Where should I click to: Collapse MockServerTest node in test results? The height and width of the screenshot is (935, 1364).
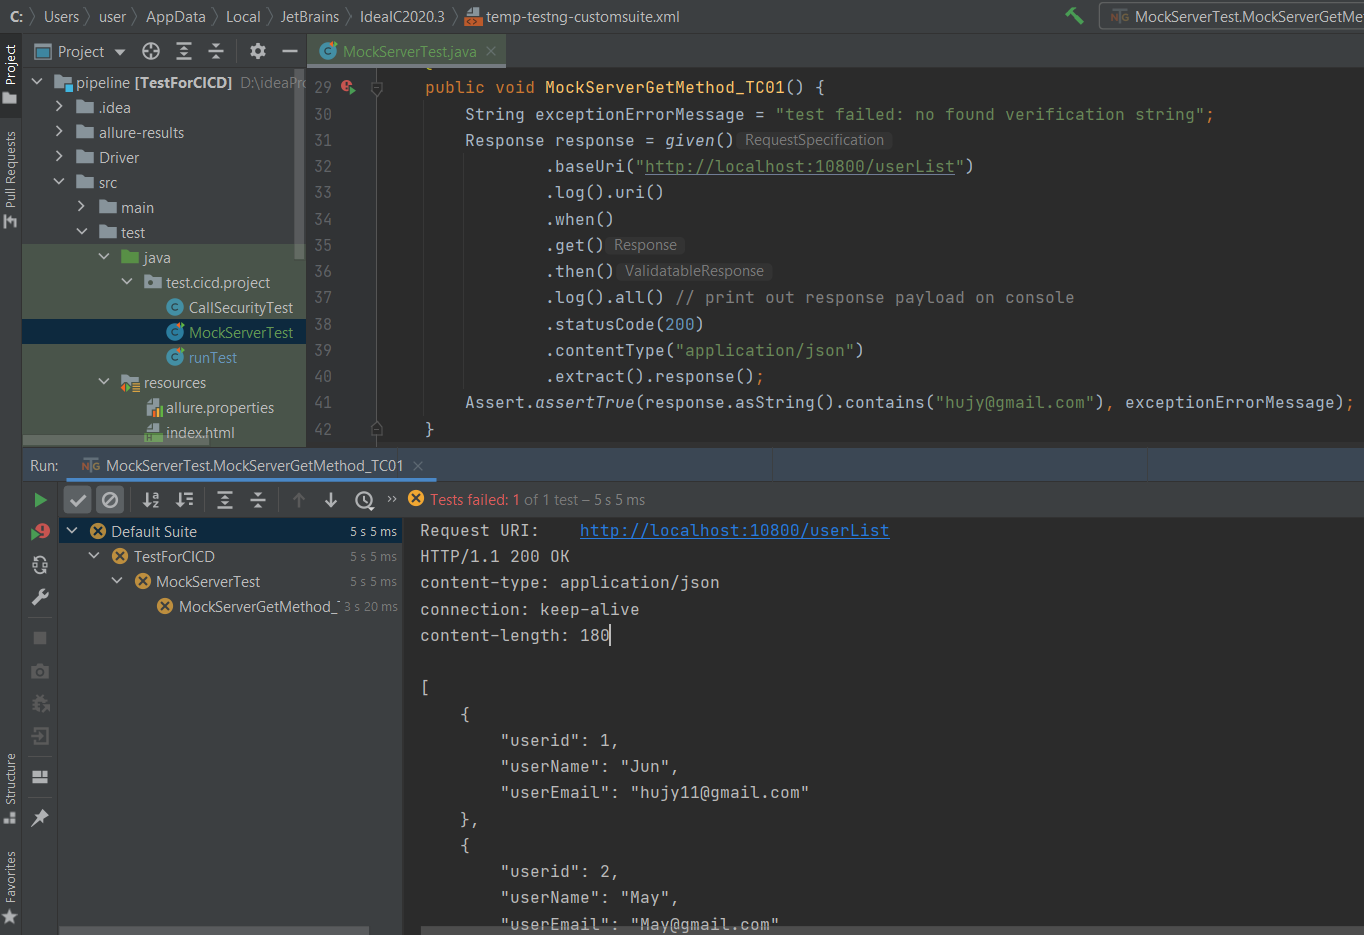click(x=117, y=581)
